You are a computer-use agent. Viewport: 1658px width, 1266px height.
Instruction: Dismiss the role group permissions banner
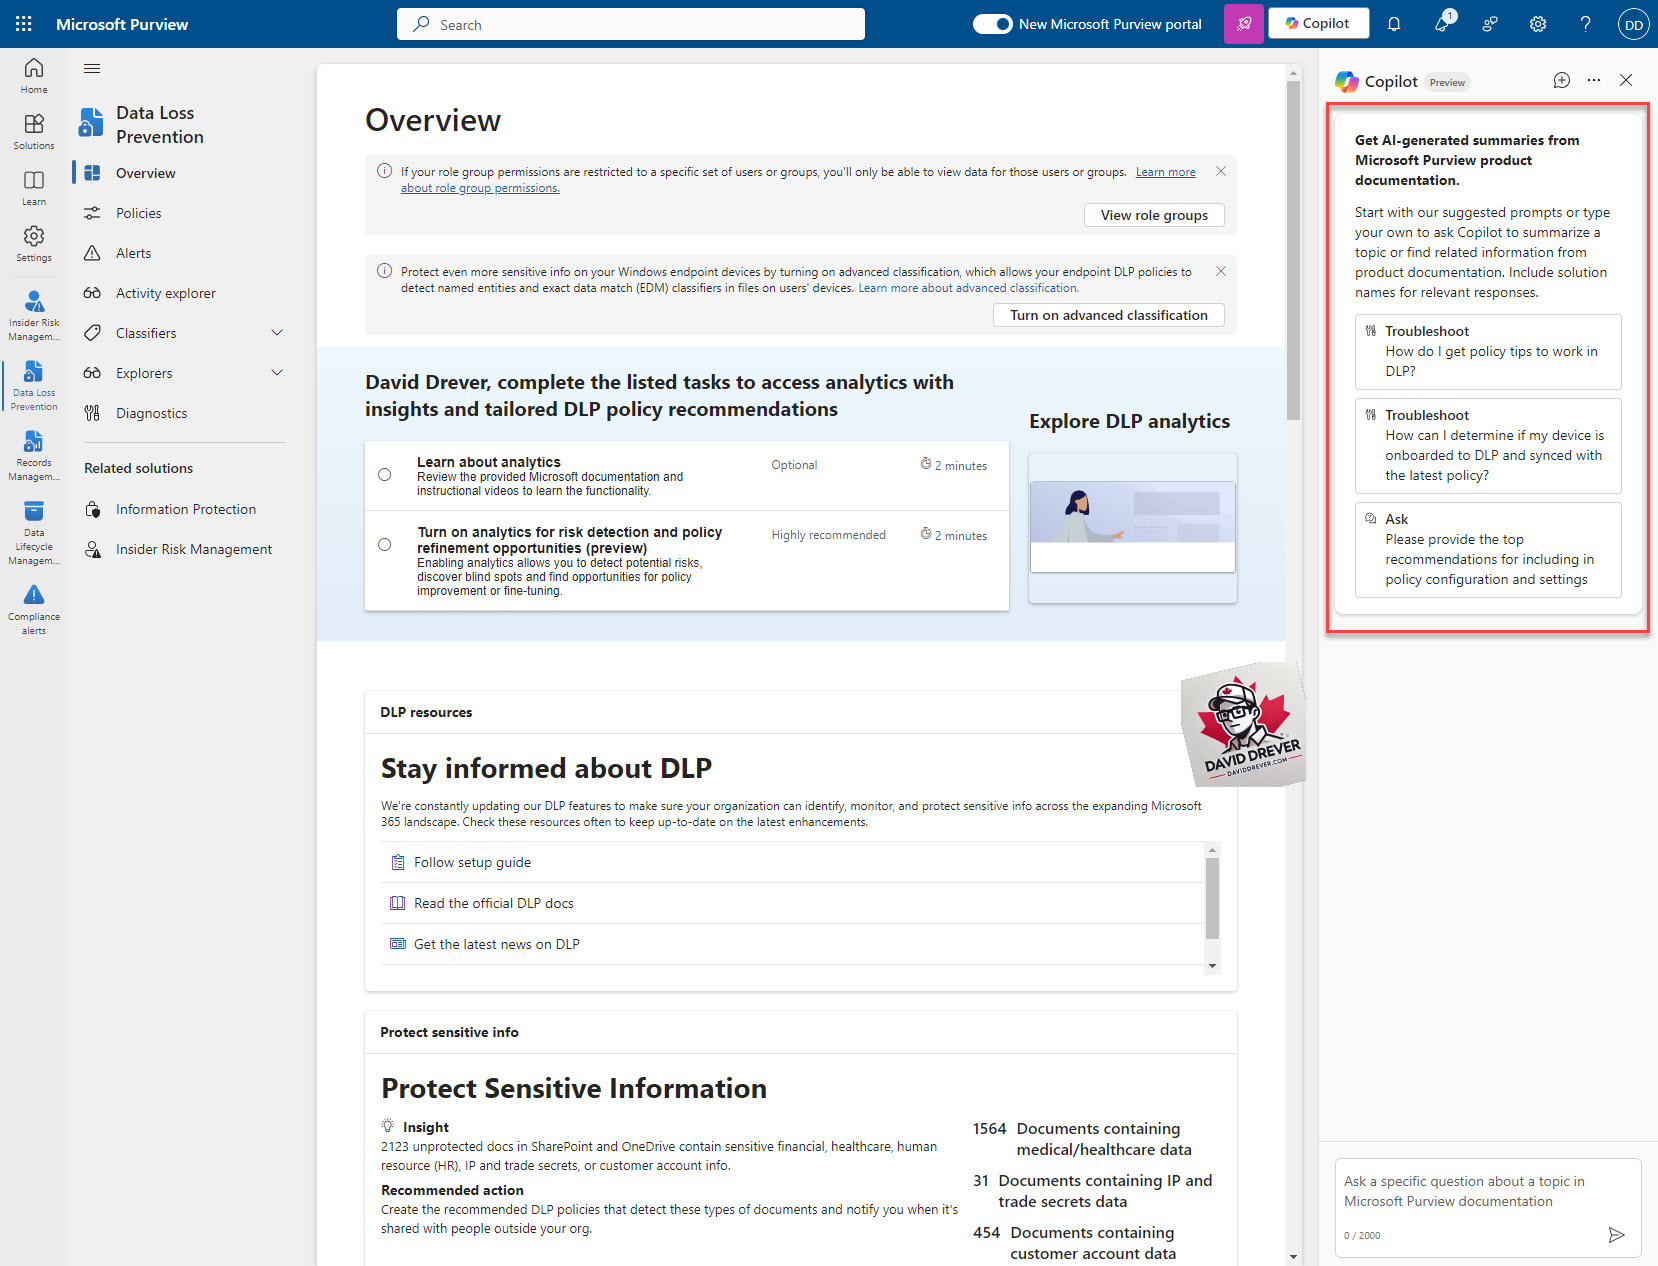coord(1221,172)
